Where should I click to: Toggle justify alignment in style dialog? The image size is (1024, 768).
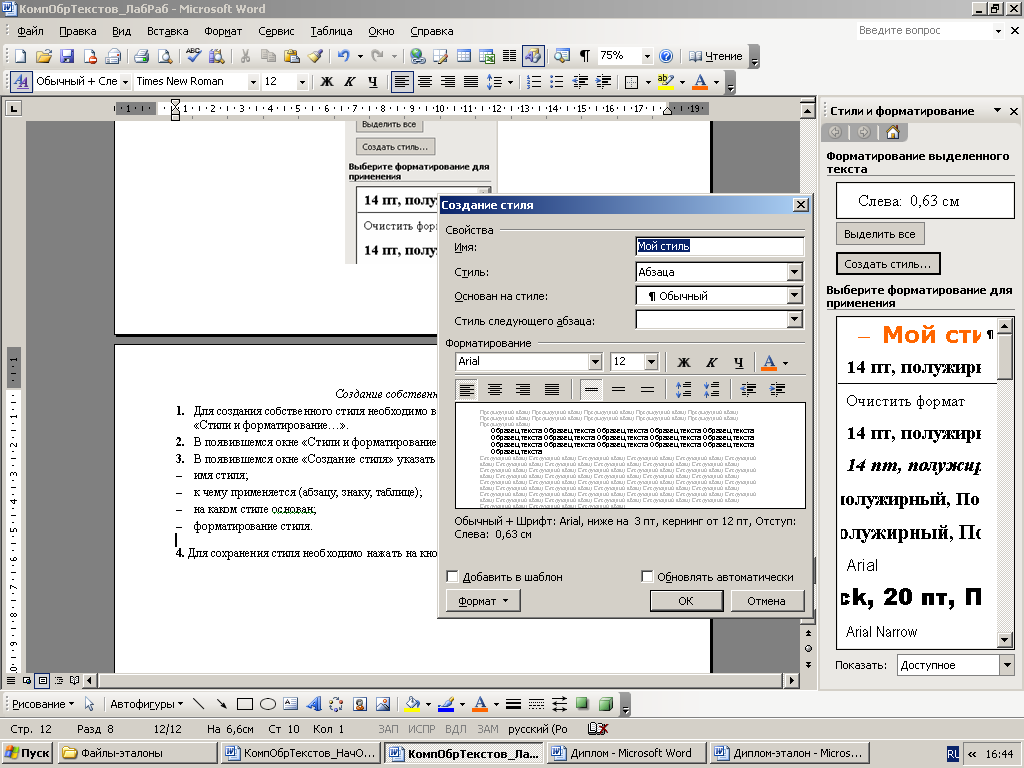[552, 390]
